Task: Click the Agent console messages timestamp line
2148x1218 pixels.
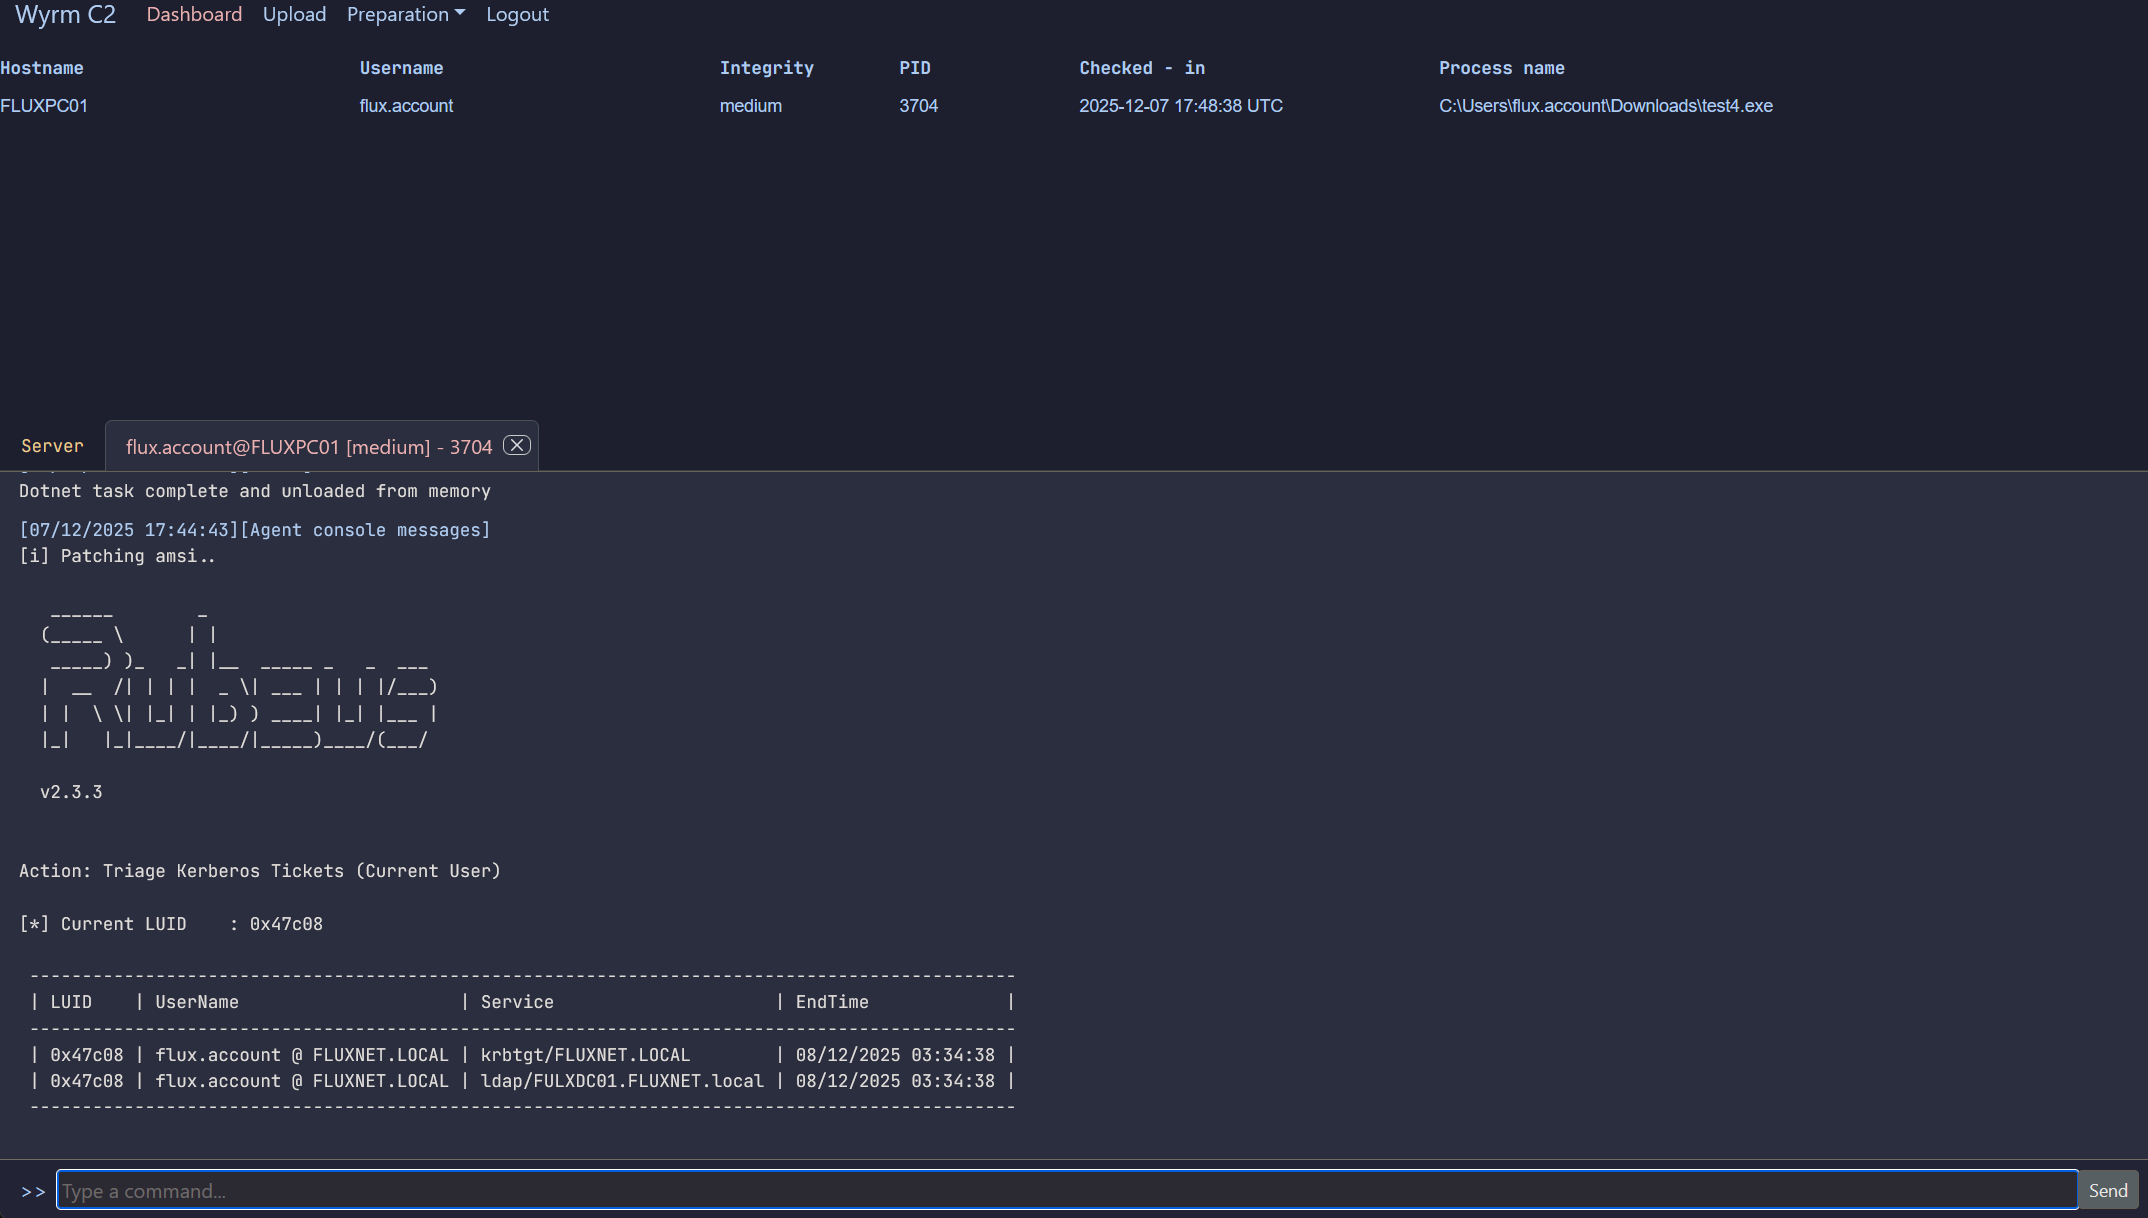Action: pyautogui.click(x=254, y=530)
